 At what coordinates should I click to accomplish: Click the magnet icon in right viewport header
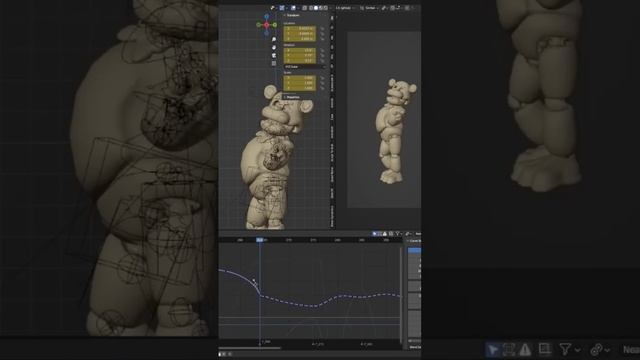pyautogui.click(x=393, y=8)
